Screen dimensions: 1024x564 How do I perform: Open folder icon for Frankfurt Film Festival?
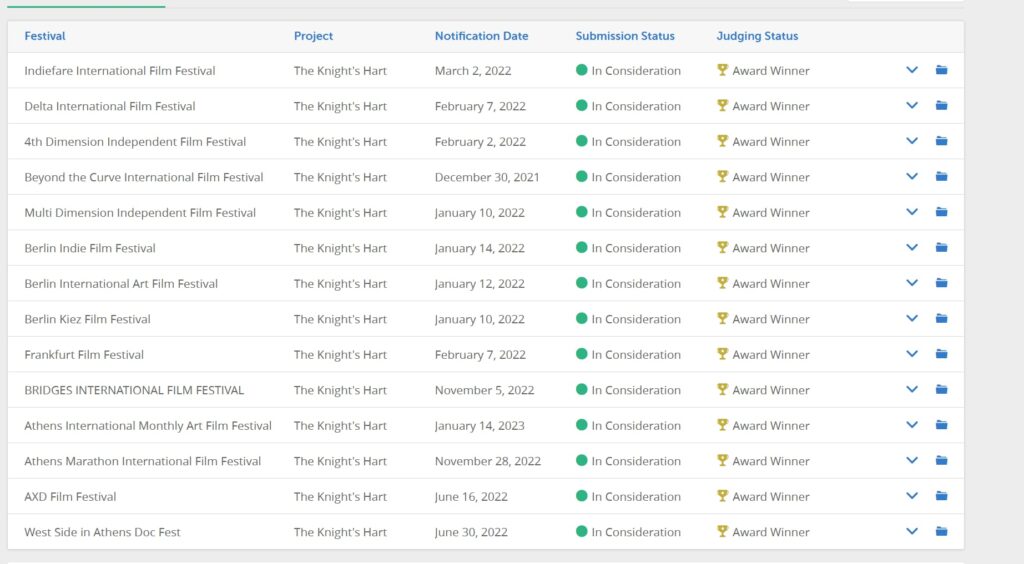coord(941,354)
